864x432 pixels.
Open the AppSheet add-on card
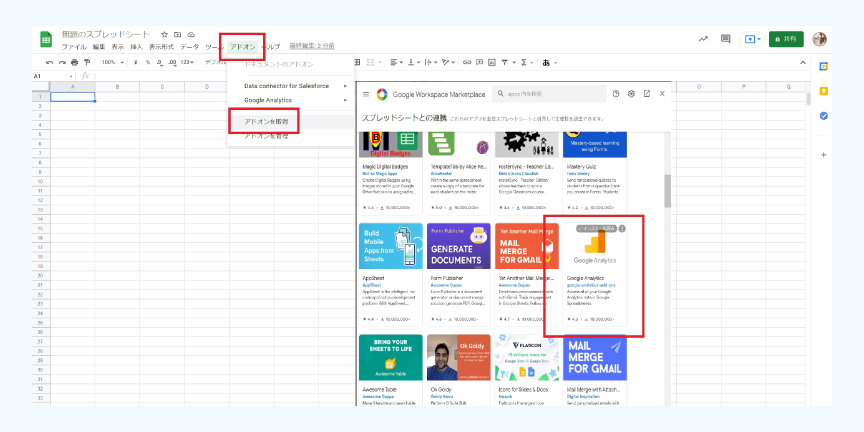(391, 274)
